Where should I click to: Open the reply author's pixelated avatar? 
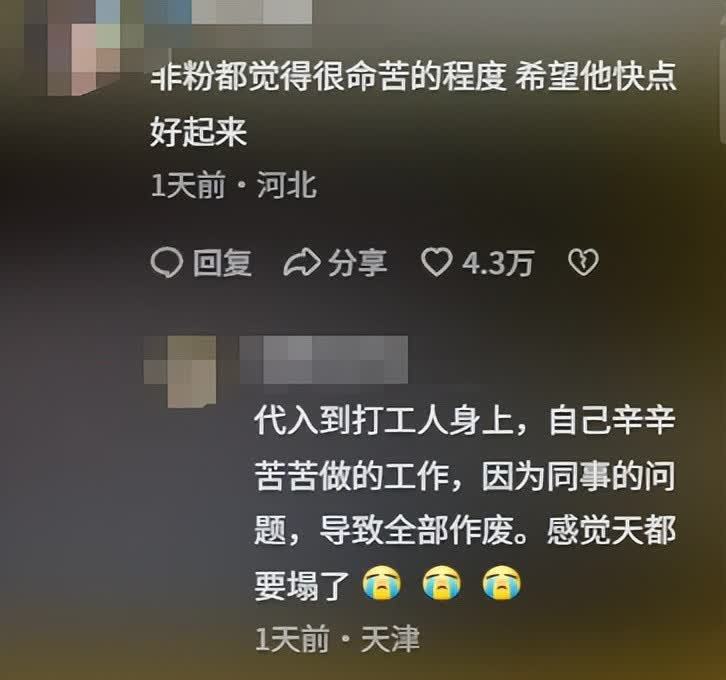pos(181,372)
